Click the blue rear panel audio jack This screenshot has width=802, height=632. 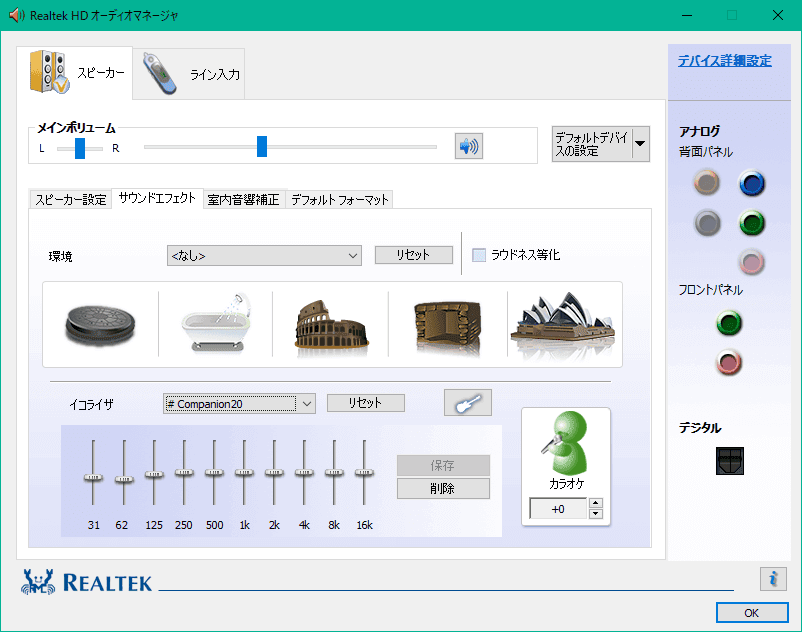click(x=751, y=183)
